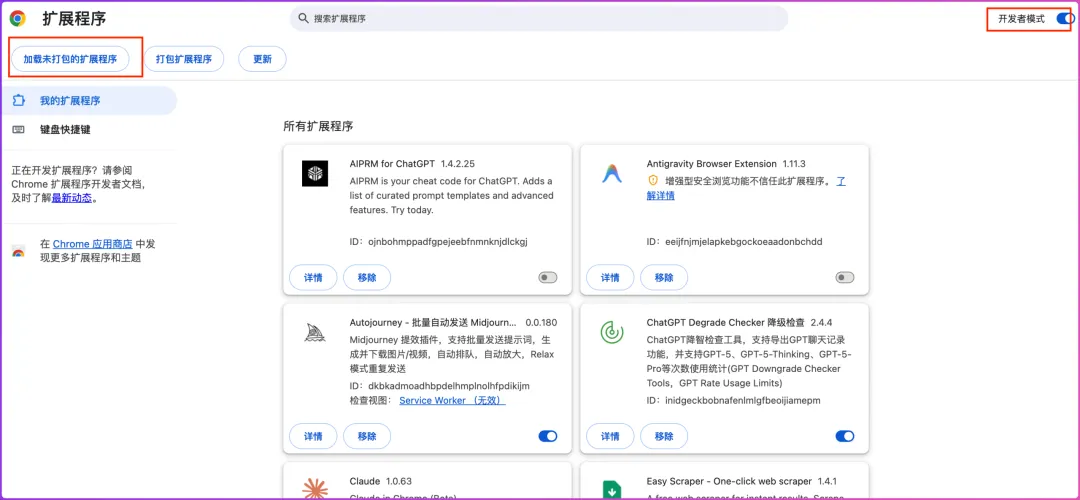Click 移除 for Antigravity Browser Extension
1080x500 pixels.
click(x=664, y=278)
